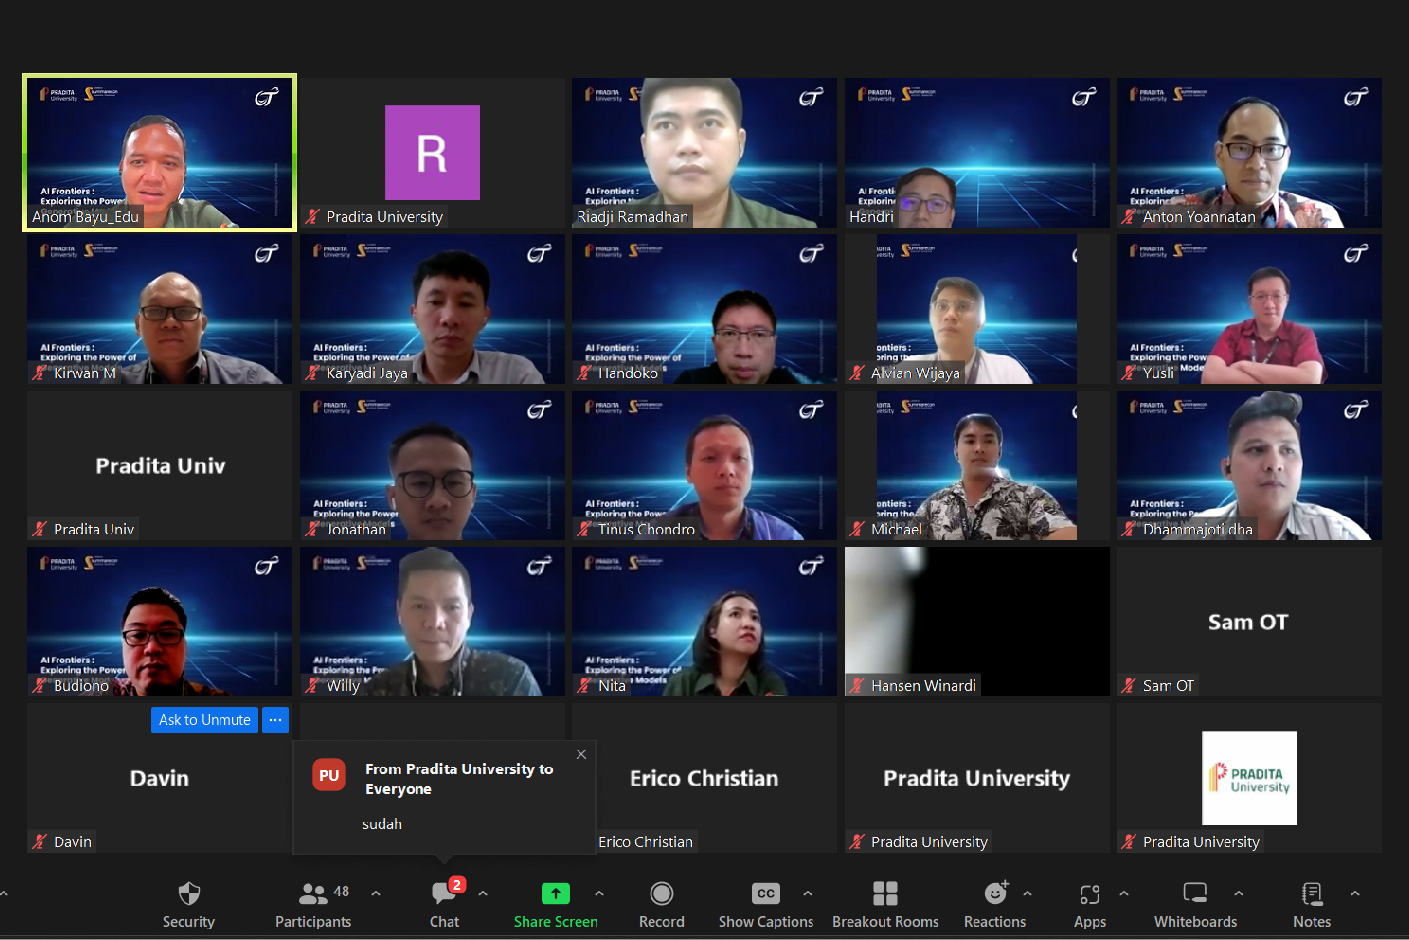Image resolution: width=1409 pixels, height=940 pixels.
Task: Click the Ask to Unmute button
Action: click(x=204, y=720)
